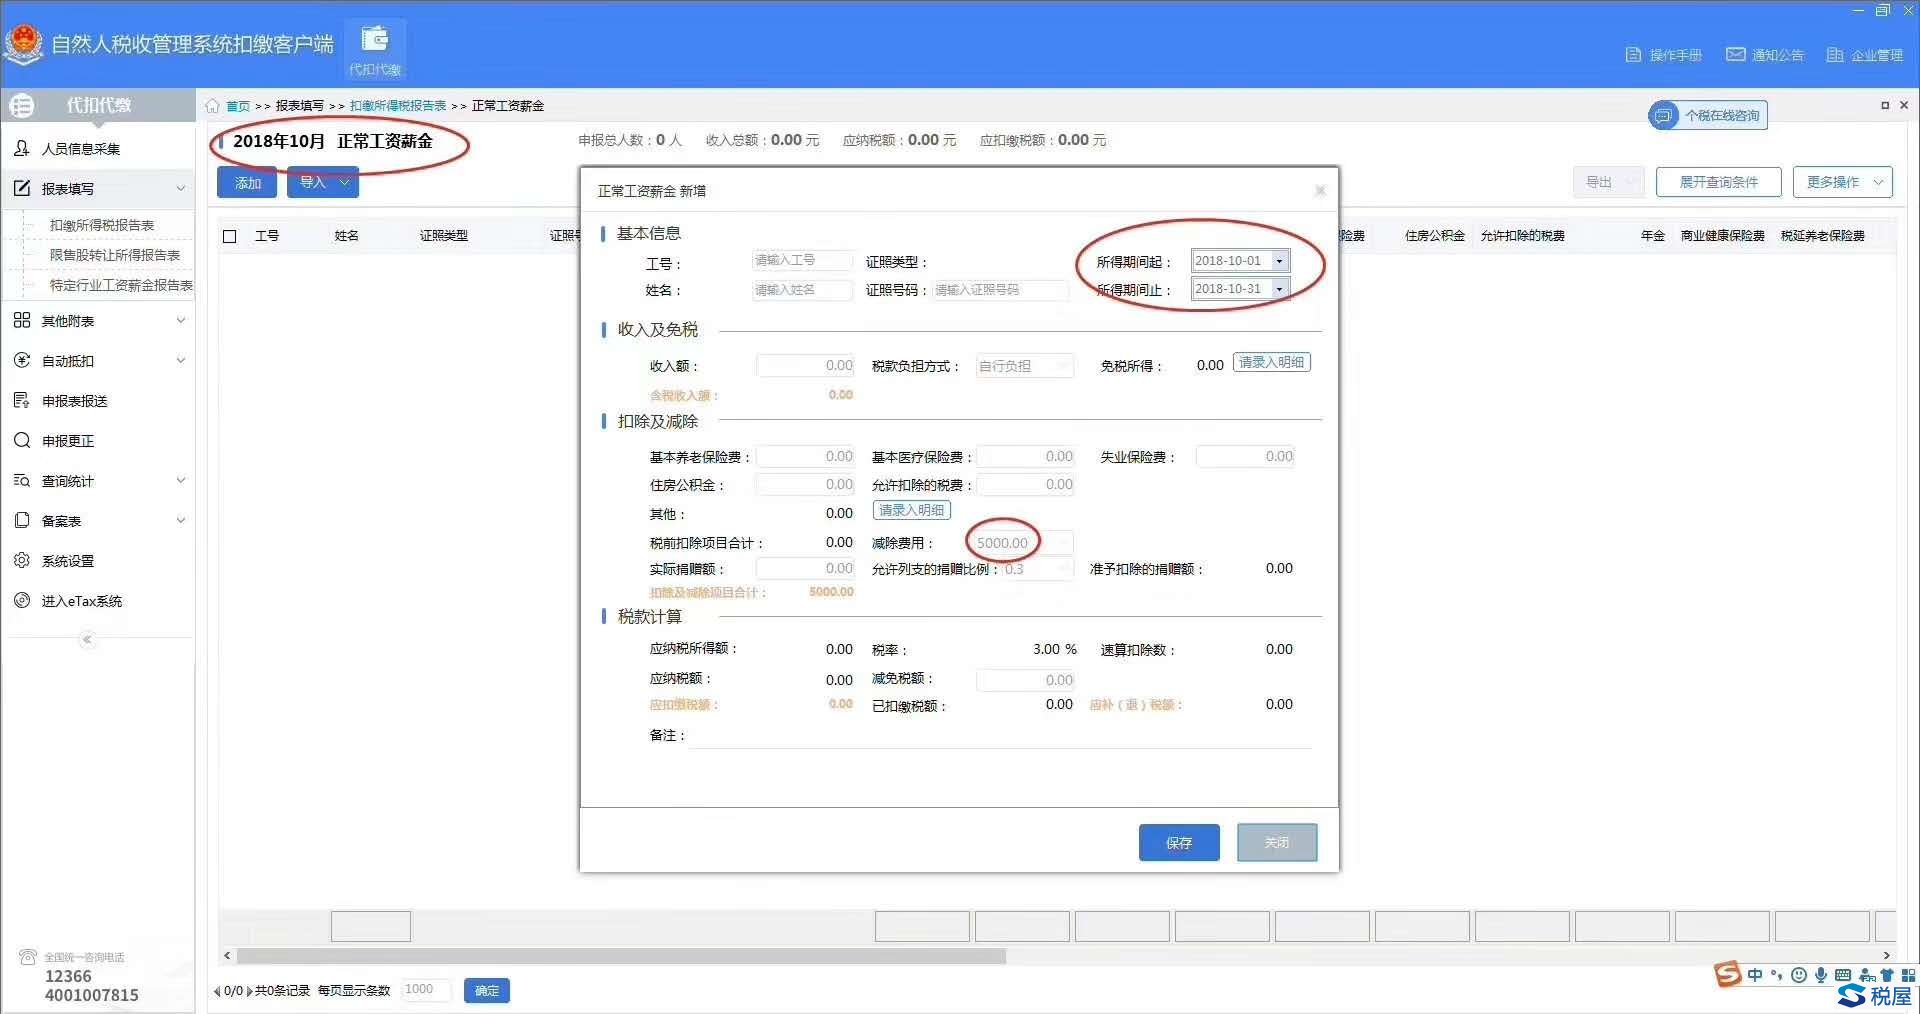Open the 导入 dropdown button
Screen dimensions: 1920x1014
322,182
